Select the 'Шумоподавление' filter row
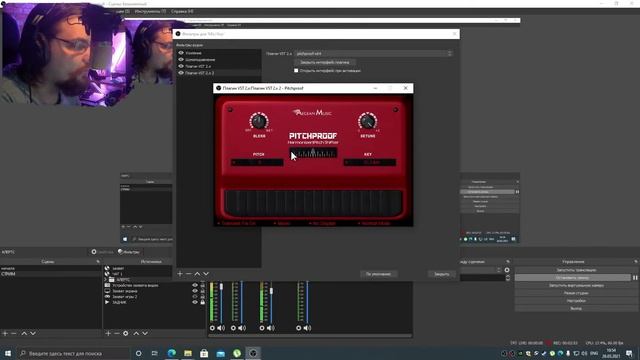 [x=219, y=60]
